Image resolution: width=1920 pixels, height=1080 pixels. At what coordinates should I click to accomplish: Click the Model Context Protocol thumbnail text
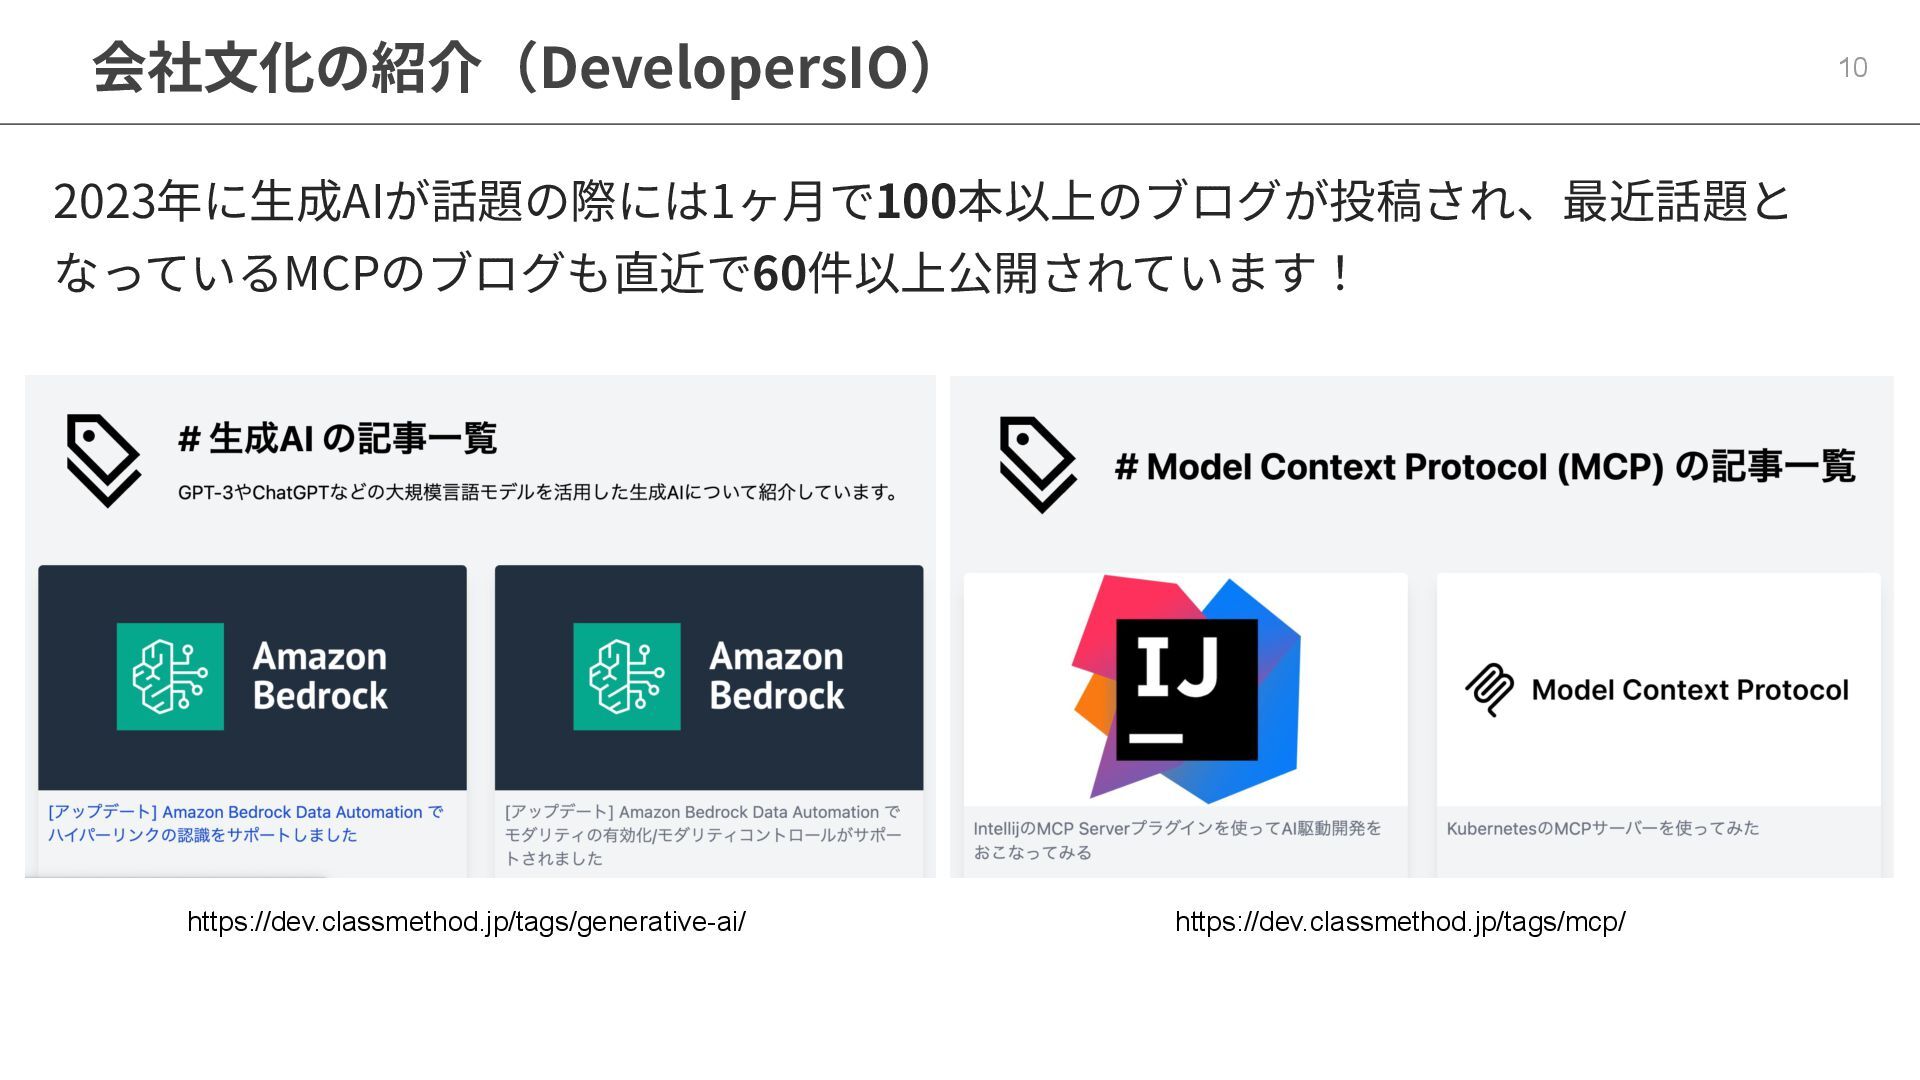(x=1690, y=690)
